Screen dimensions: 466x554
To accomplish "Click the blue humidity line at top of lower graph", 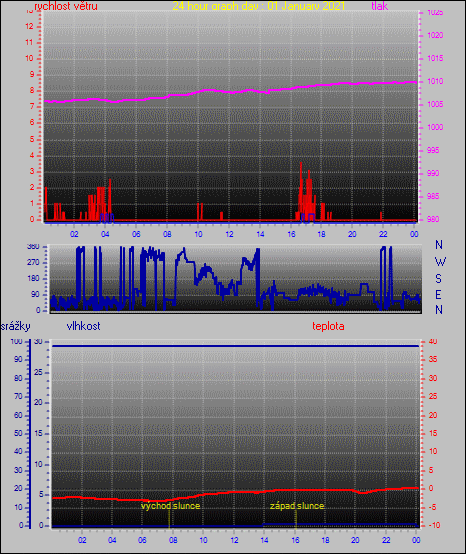I will [236, 346].
